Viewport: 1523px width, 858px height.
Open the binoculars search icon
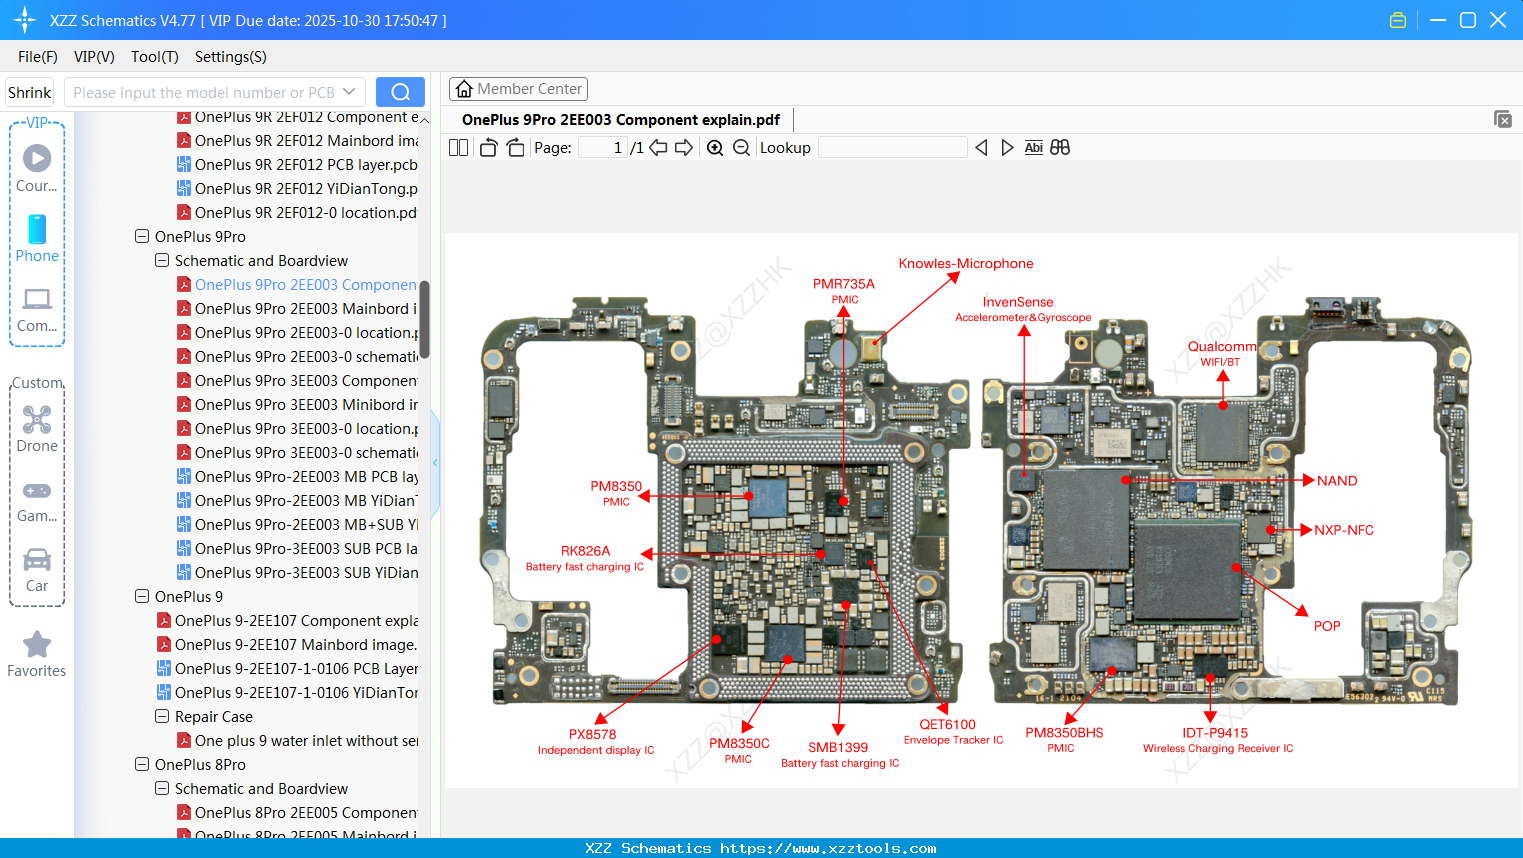tap(1060, 147)
